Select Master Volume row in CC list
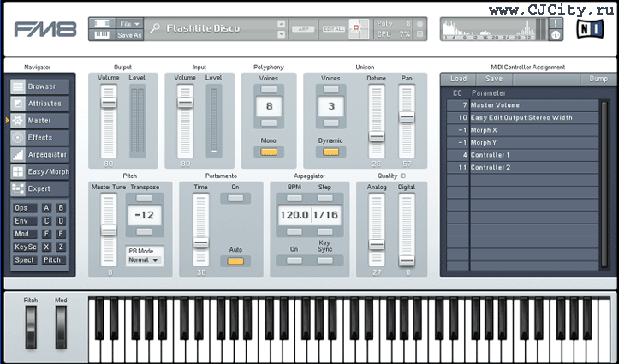Image resolution: width=619 pixels, height=364 pixels. (522, 105)
